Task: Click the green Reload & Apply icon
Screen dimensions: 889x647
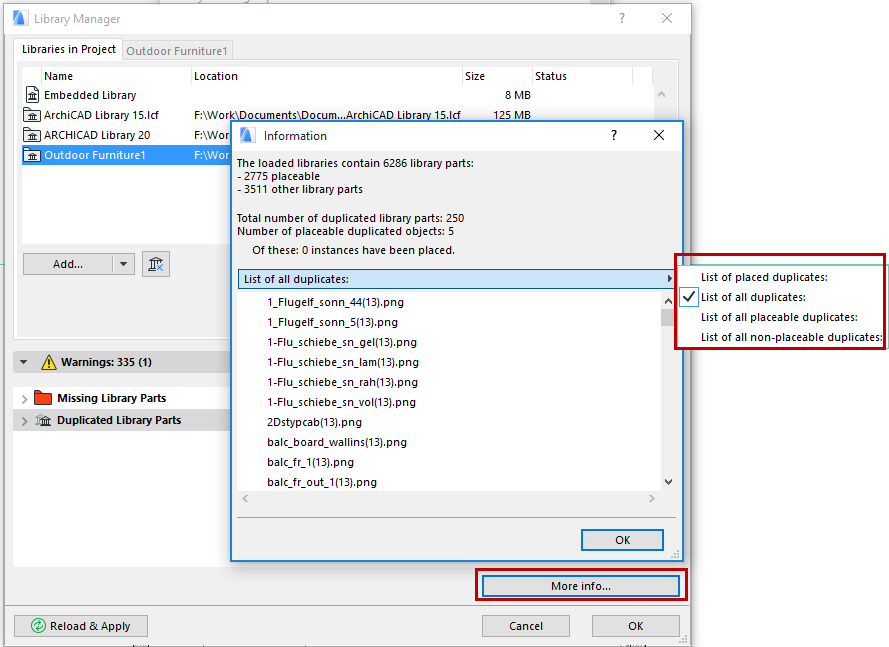Action: click(x=38, y=626)
